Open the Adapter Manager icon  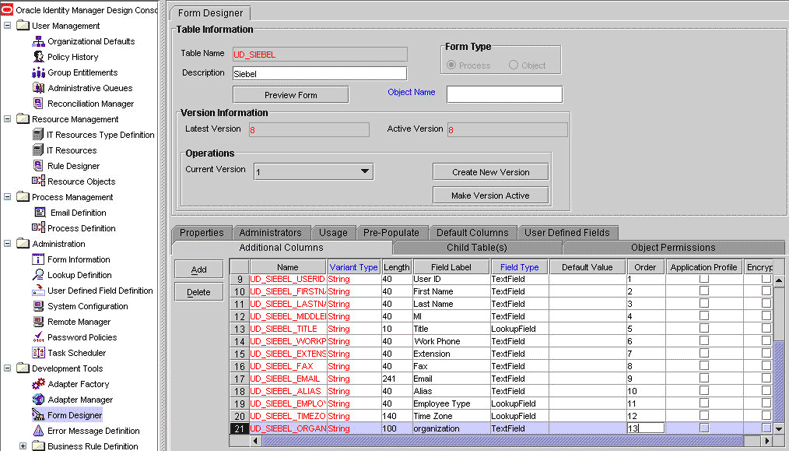pos(39,400)
